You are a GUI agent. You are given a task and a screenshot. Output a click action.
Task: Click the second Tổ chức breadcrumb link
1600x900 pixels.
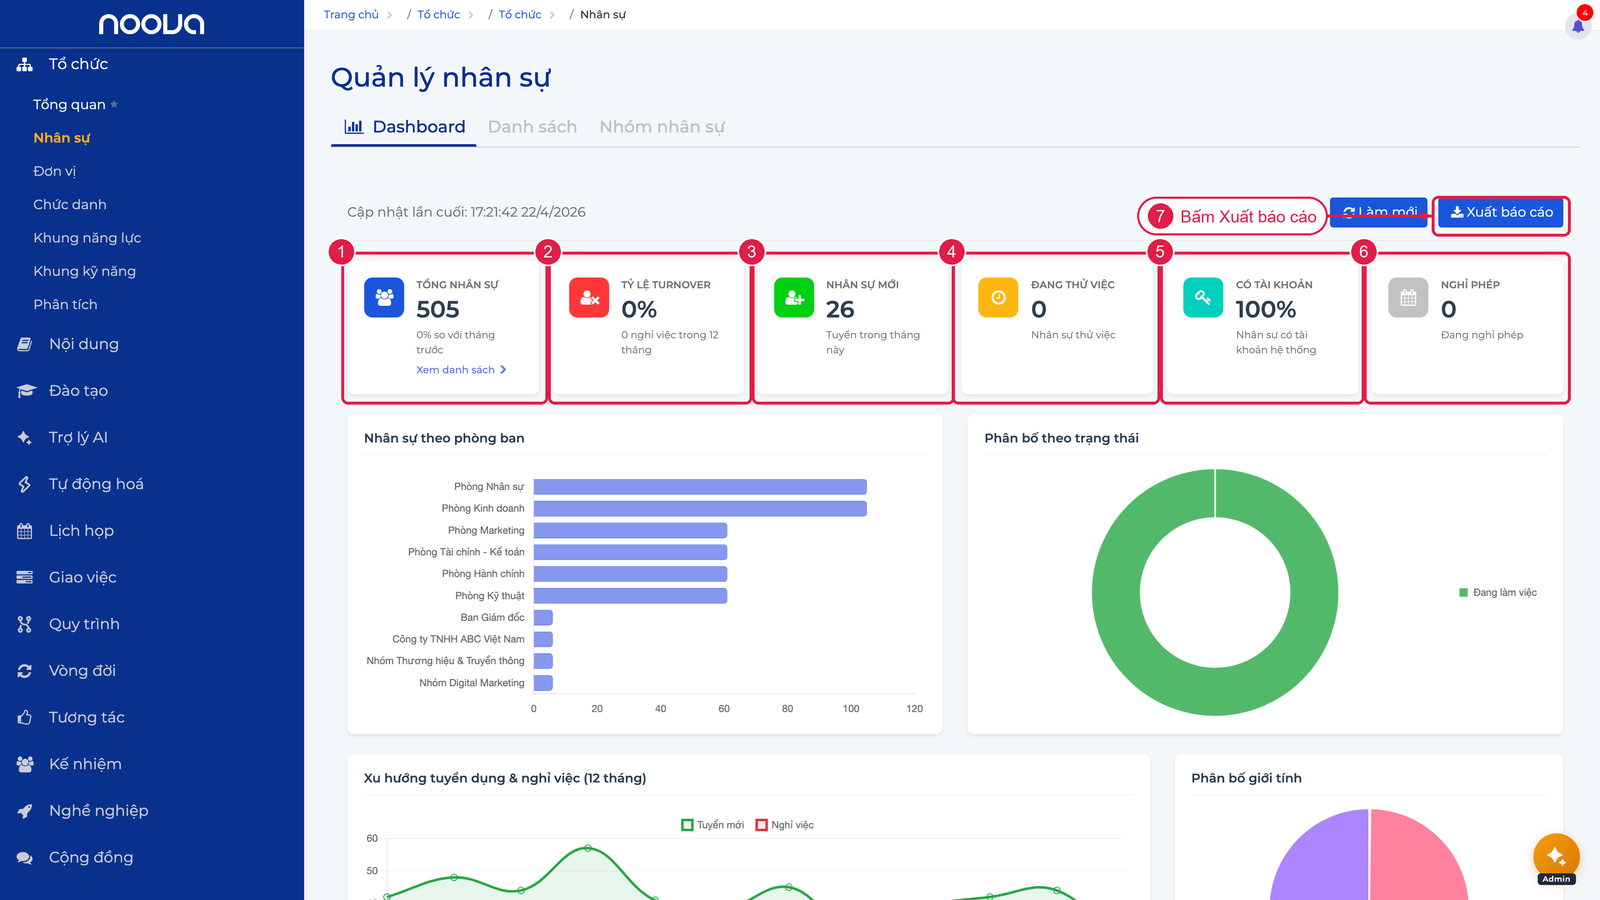(x=520, y=15)
